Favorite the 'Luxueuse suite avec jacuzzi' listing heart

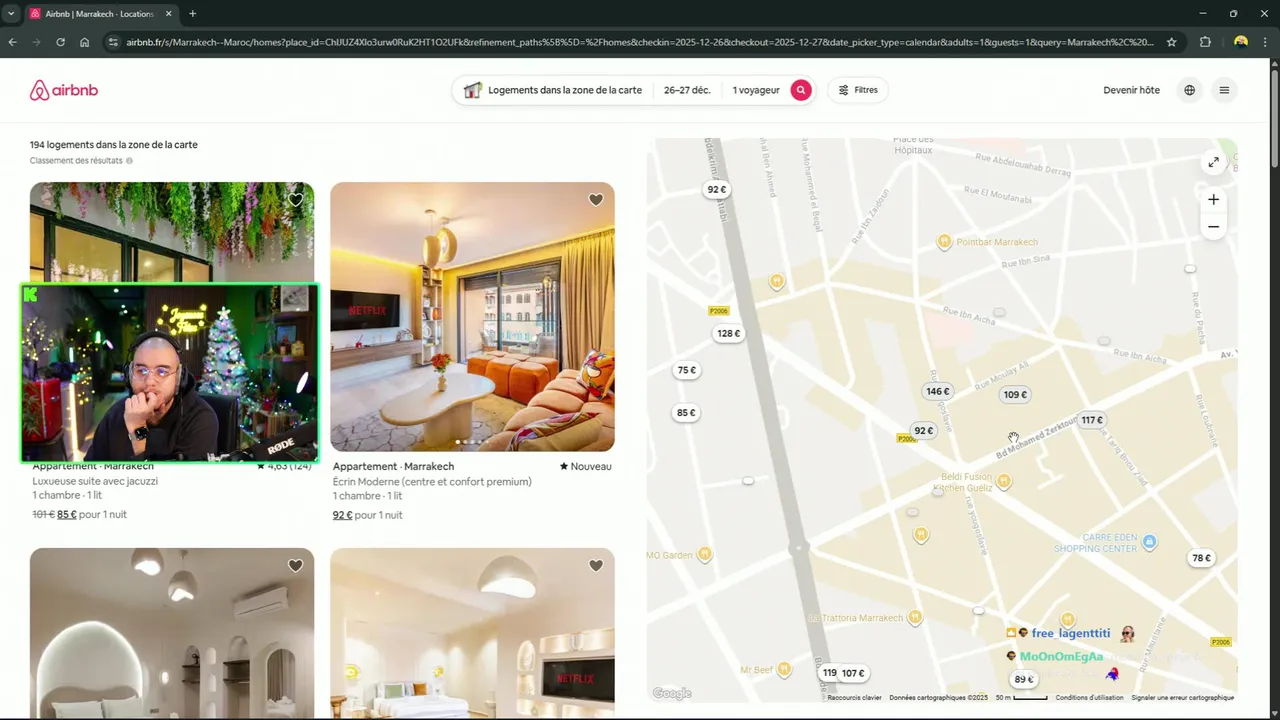click(295, 200)
